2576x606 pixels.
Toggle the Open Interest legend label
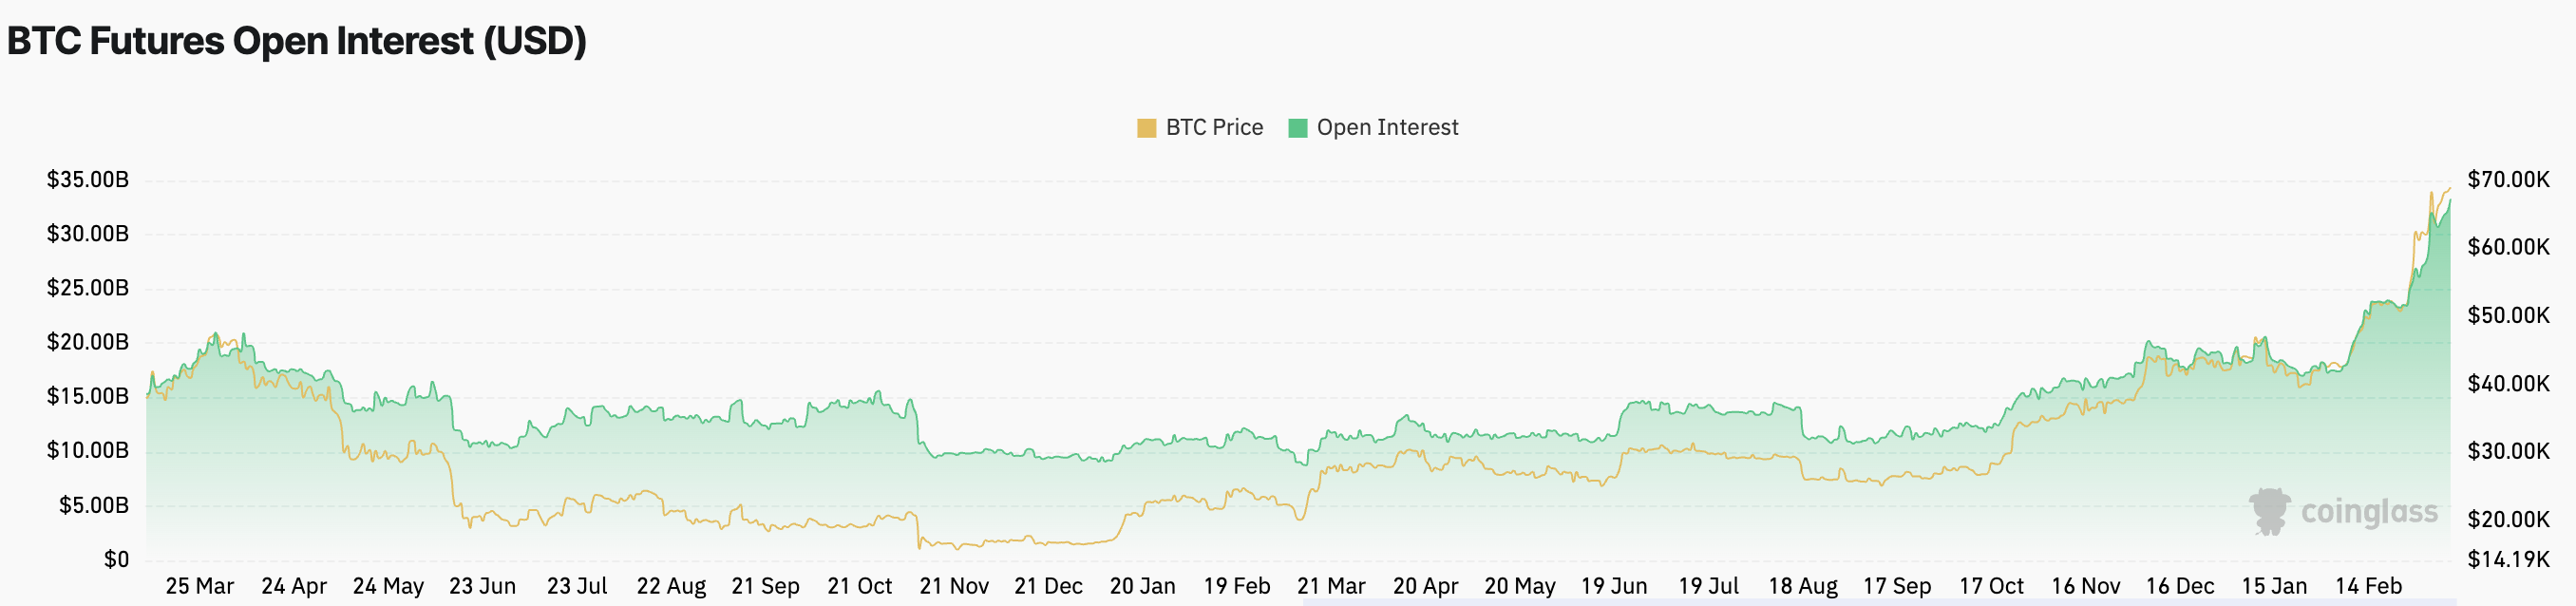(x=1387, y=128)
